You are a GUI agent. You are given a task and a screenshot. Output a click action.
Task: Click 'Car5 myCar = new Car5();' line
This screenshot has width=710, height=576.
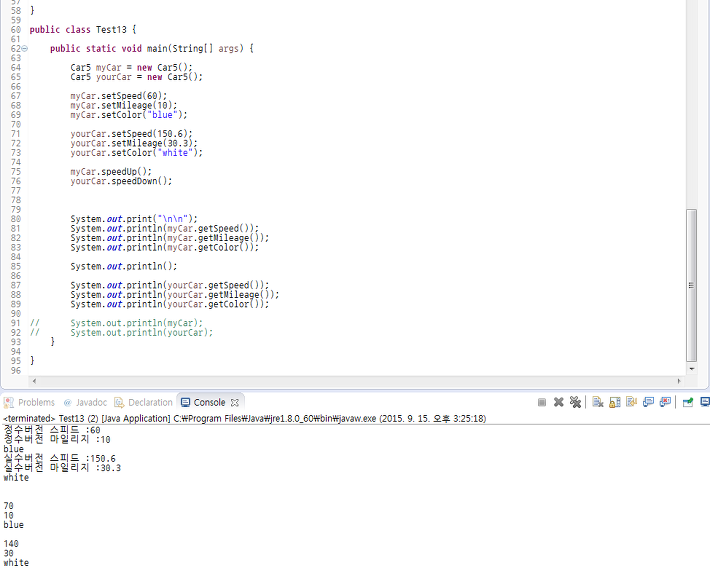(x=131, y=67)
